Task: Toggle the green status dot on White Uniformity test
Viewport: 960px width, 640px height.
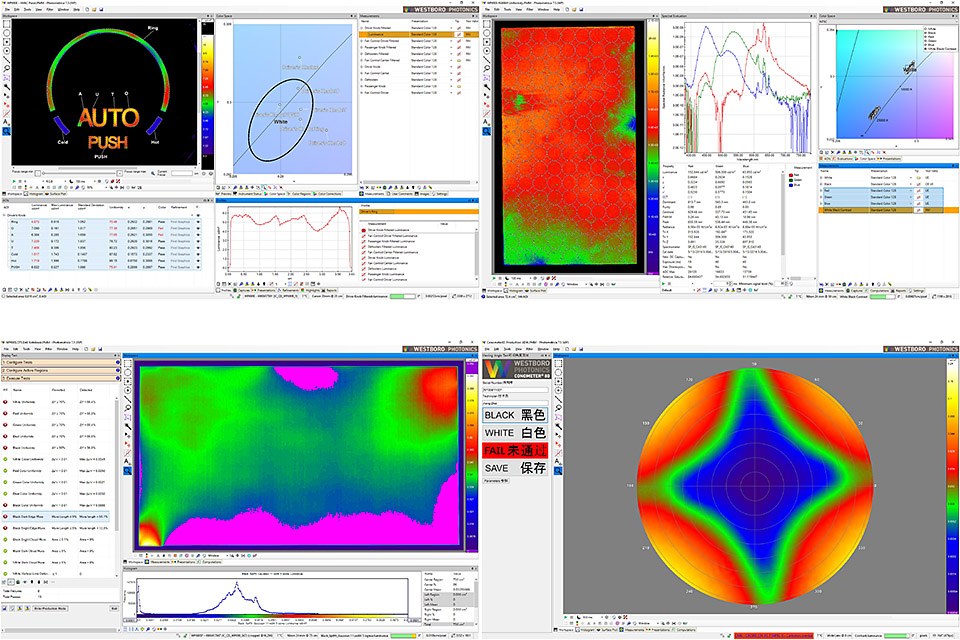Action: (x=6, y=400)
